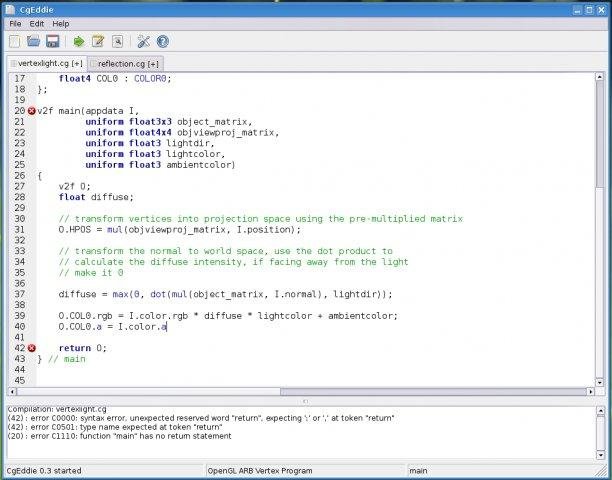Click the document search toolbar icon

point(117,41)
